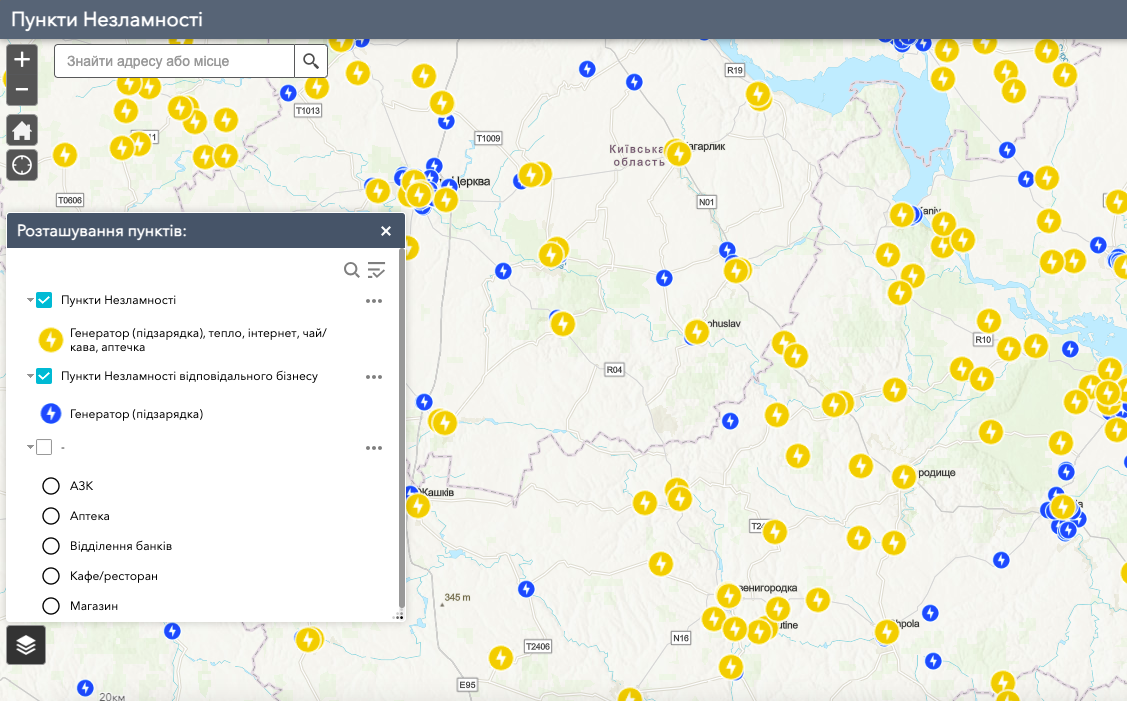
Task: Enable the unnamed dash layer checkbox
Action: pos(44,447)
